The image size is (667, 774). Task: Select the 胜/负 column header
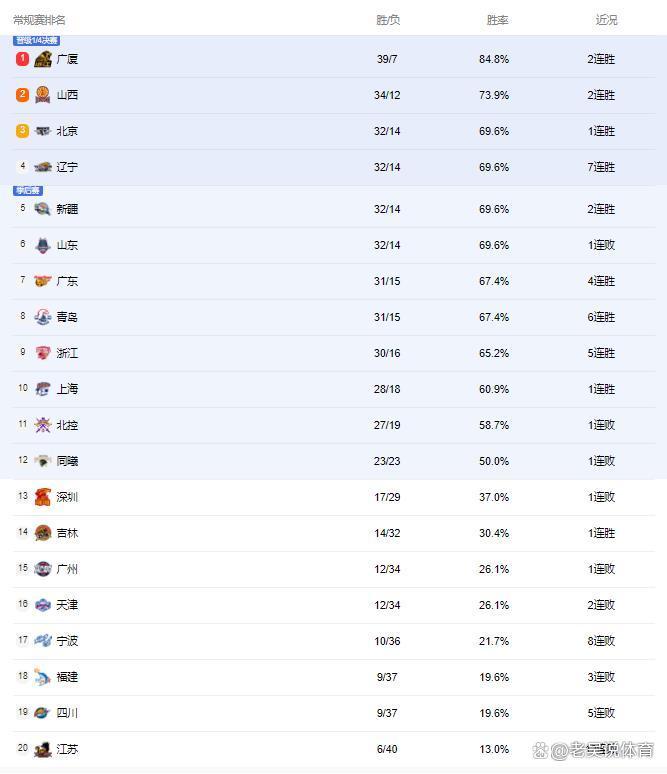tap(388, 20)
